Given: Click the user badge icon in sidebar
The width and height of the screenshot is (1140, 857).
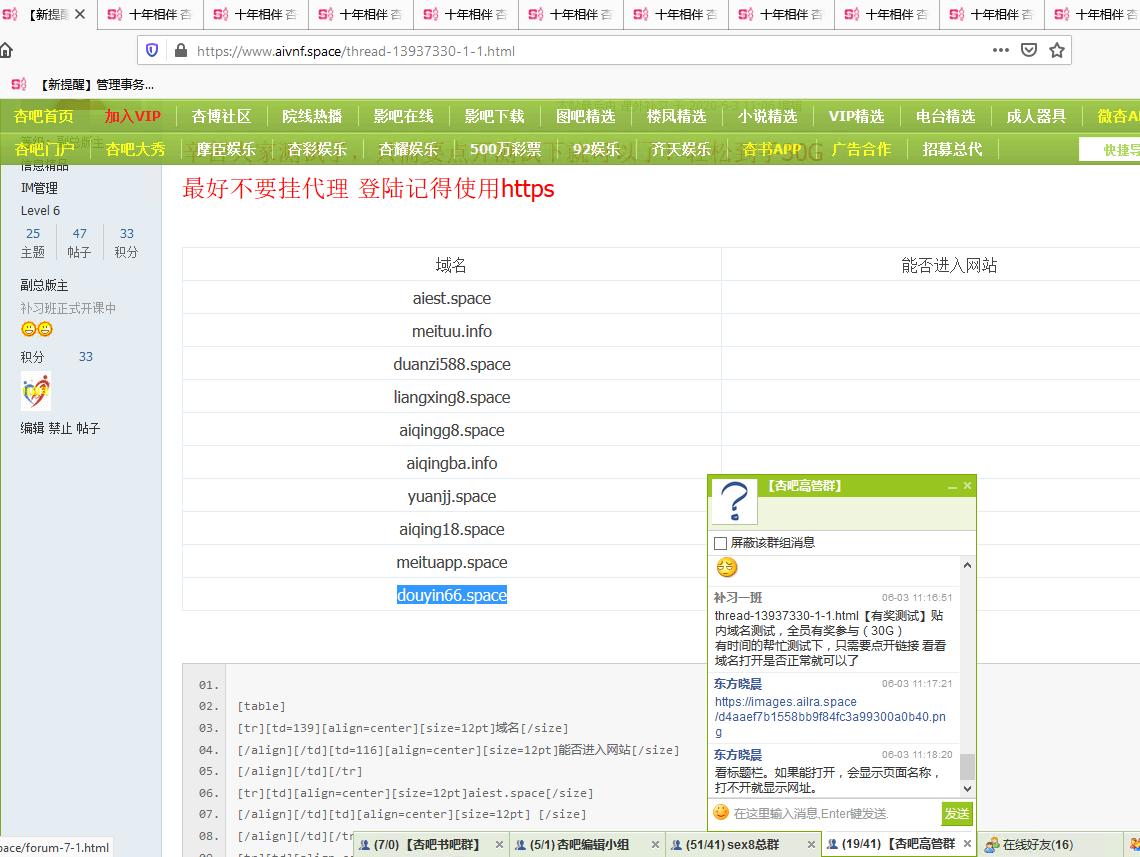Looking at the screenshot, I should pos(35,391).
